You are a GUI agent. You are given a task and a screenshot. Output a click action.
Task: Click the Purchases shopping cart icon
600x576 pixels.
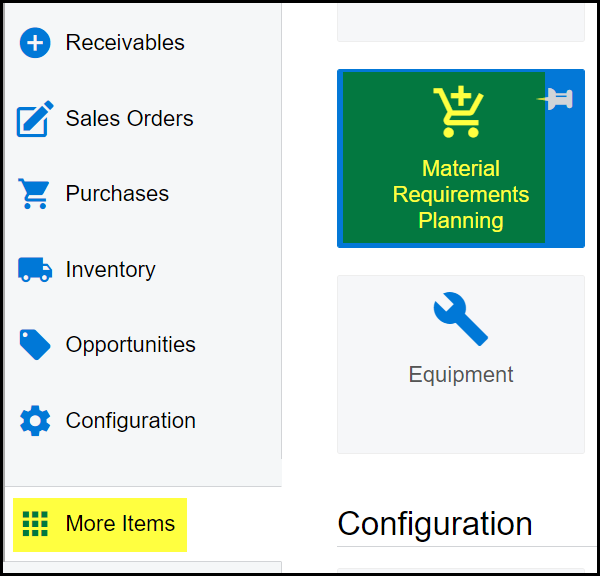35,194
